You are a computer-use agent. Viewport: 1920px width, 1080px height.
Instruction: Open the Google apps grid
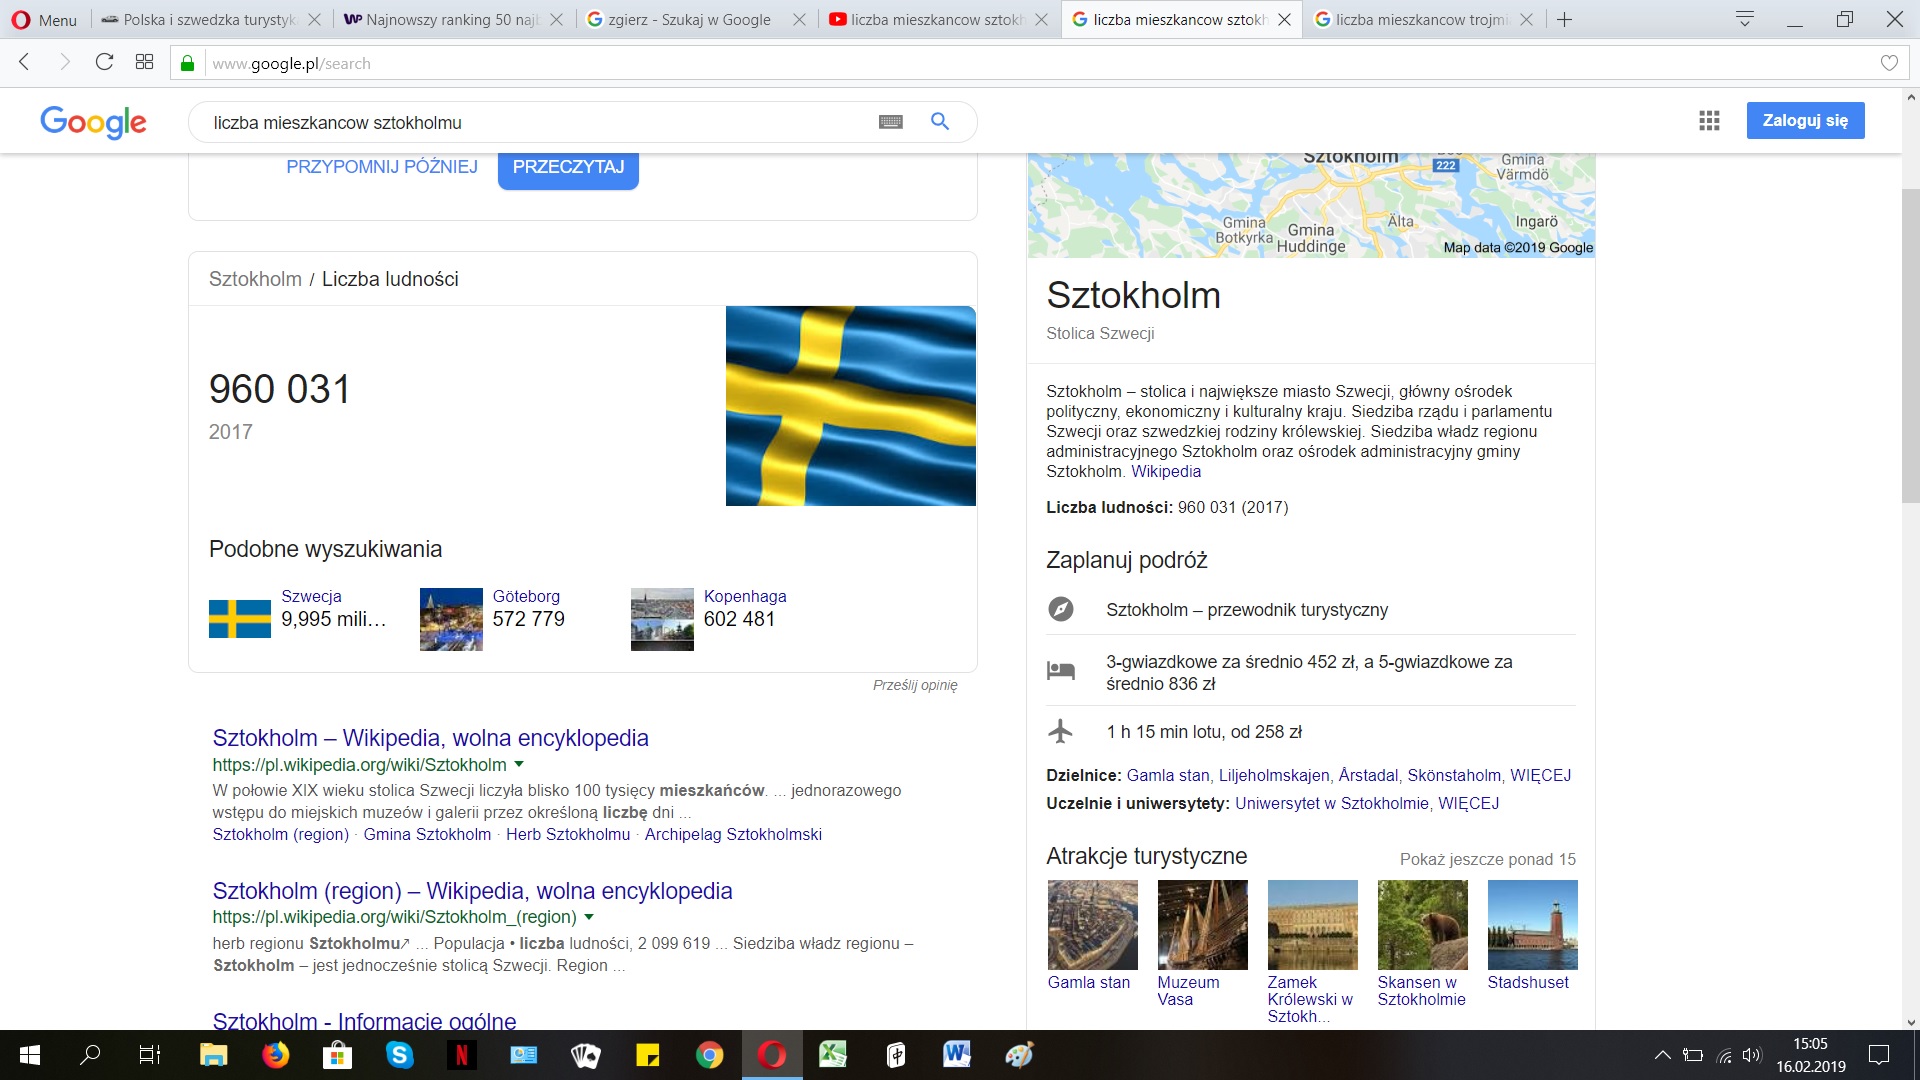1709,121
